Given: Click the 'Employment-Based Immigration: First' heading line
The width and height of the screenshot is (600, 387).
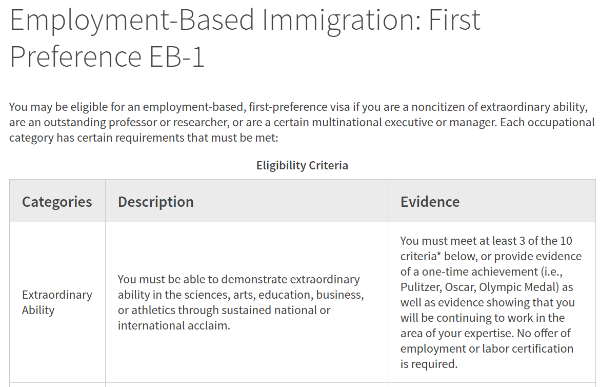Looking at the screenshot, I should pos(245,20).
